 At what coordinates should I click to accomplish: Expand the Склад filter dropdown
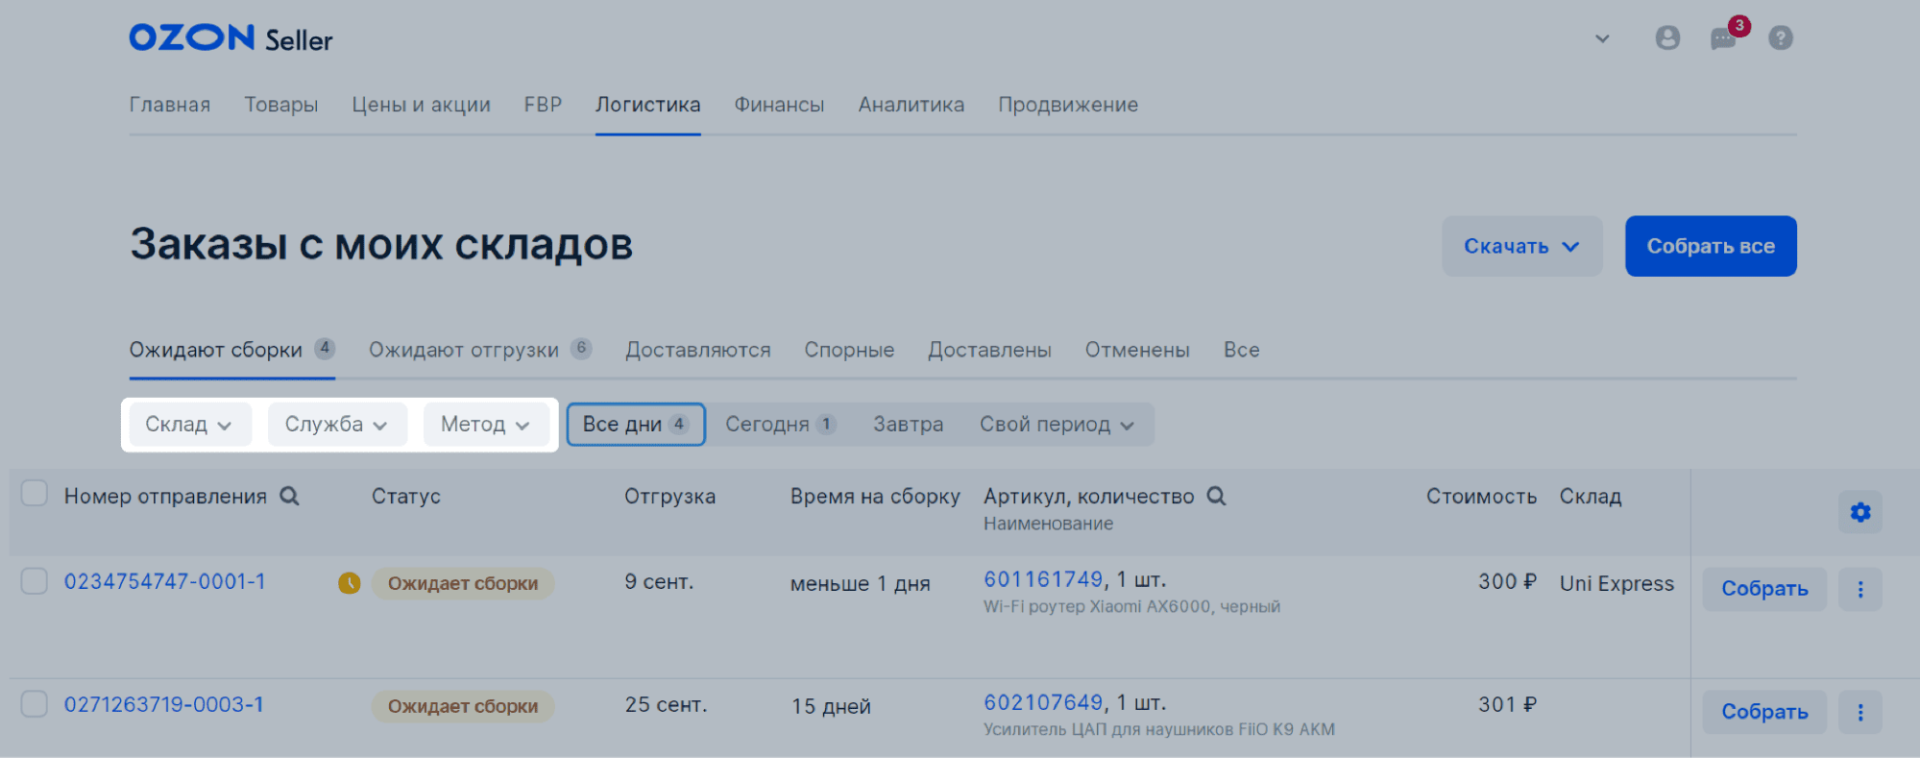pos(188,425)
